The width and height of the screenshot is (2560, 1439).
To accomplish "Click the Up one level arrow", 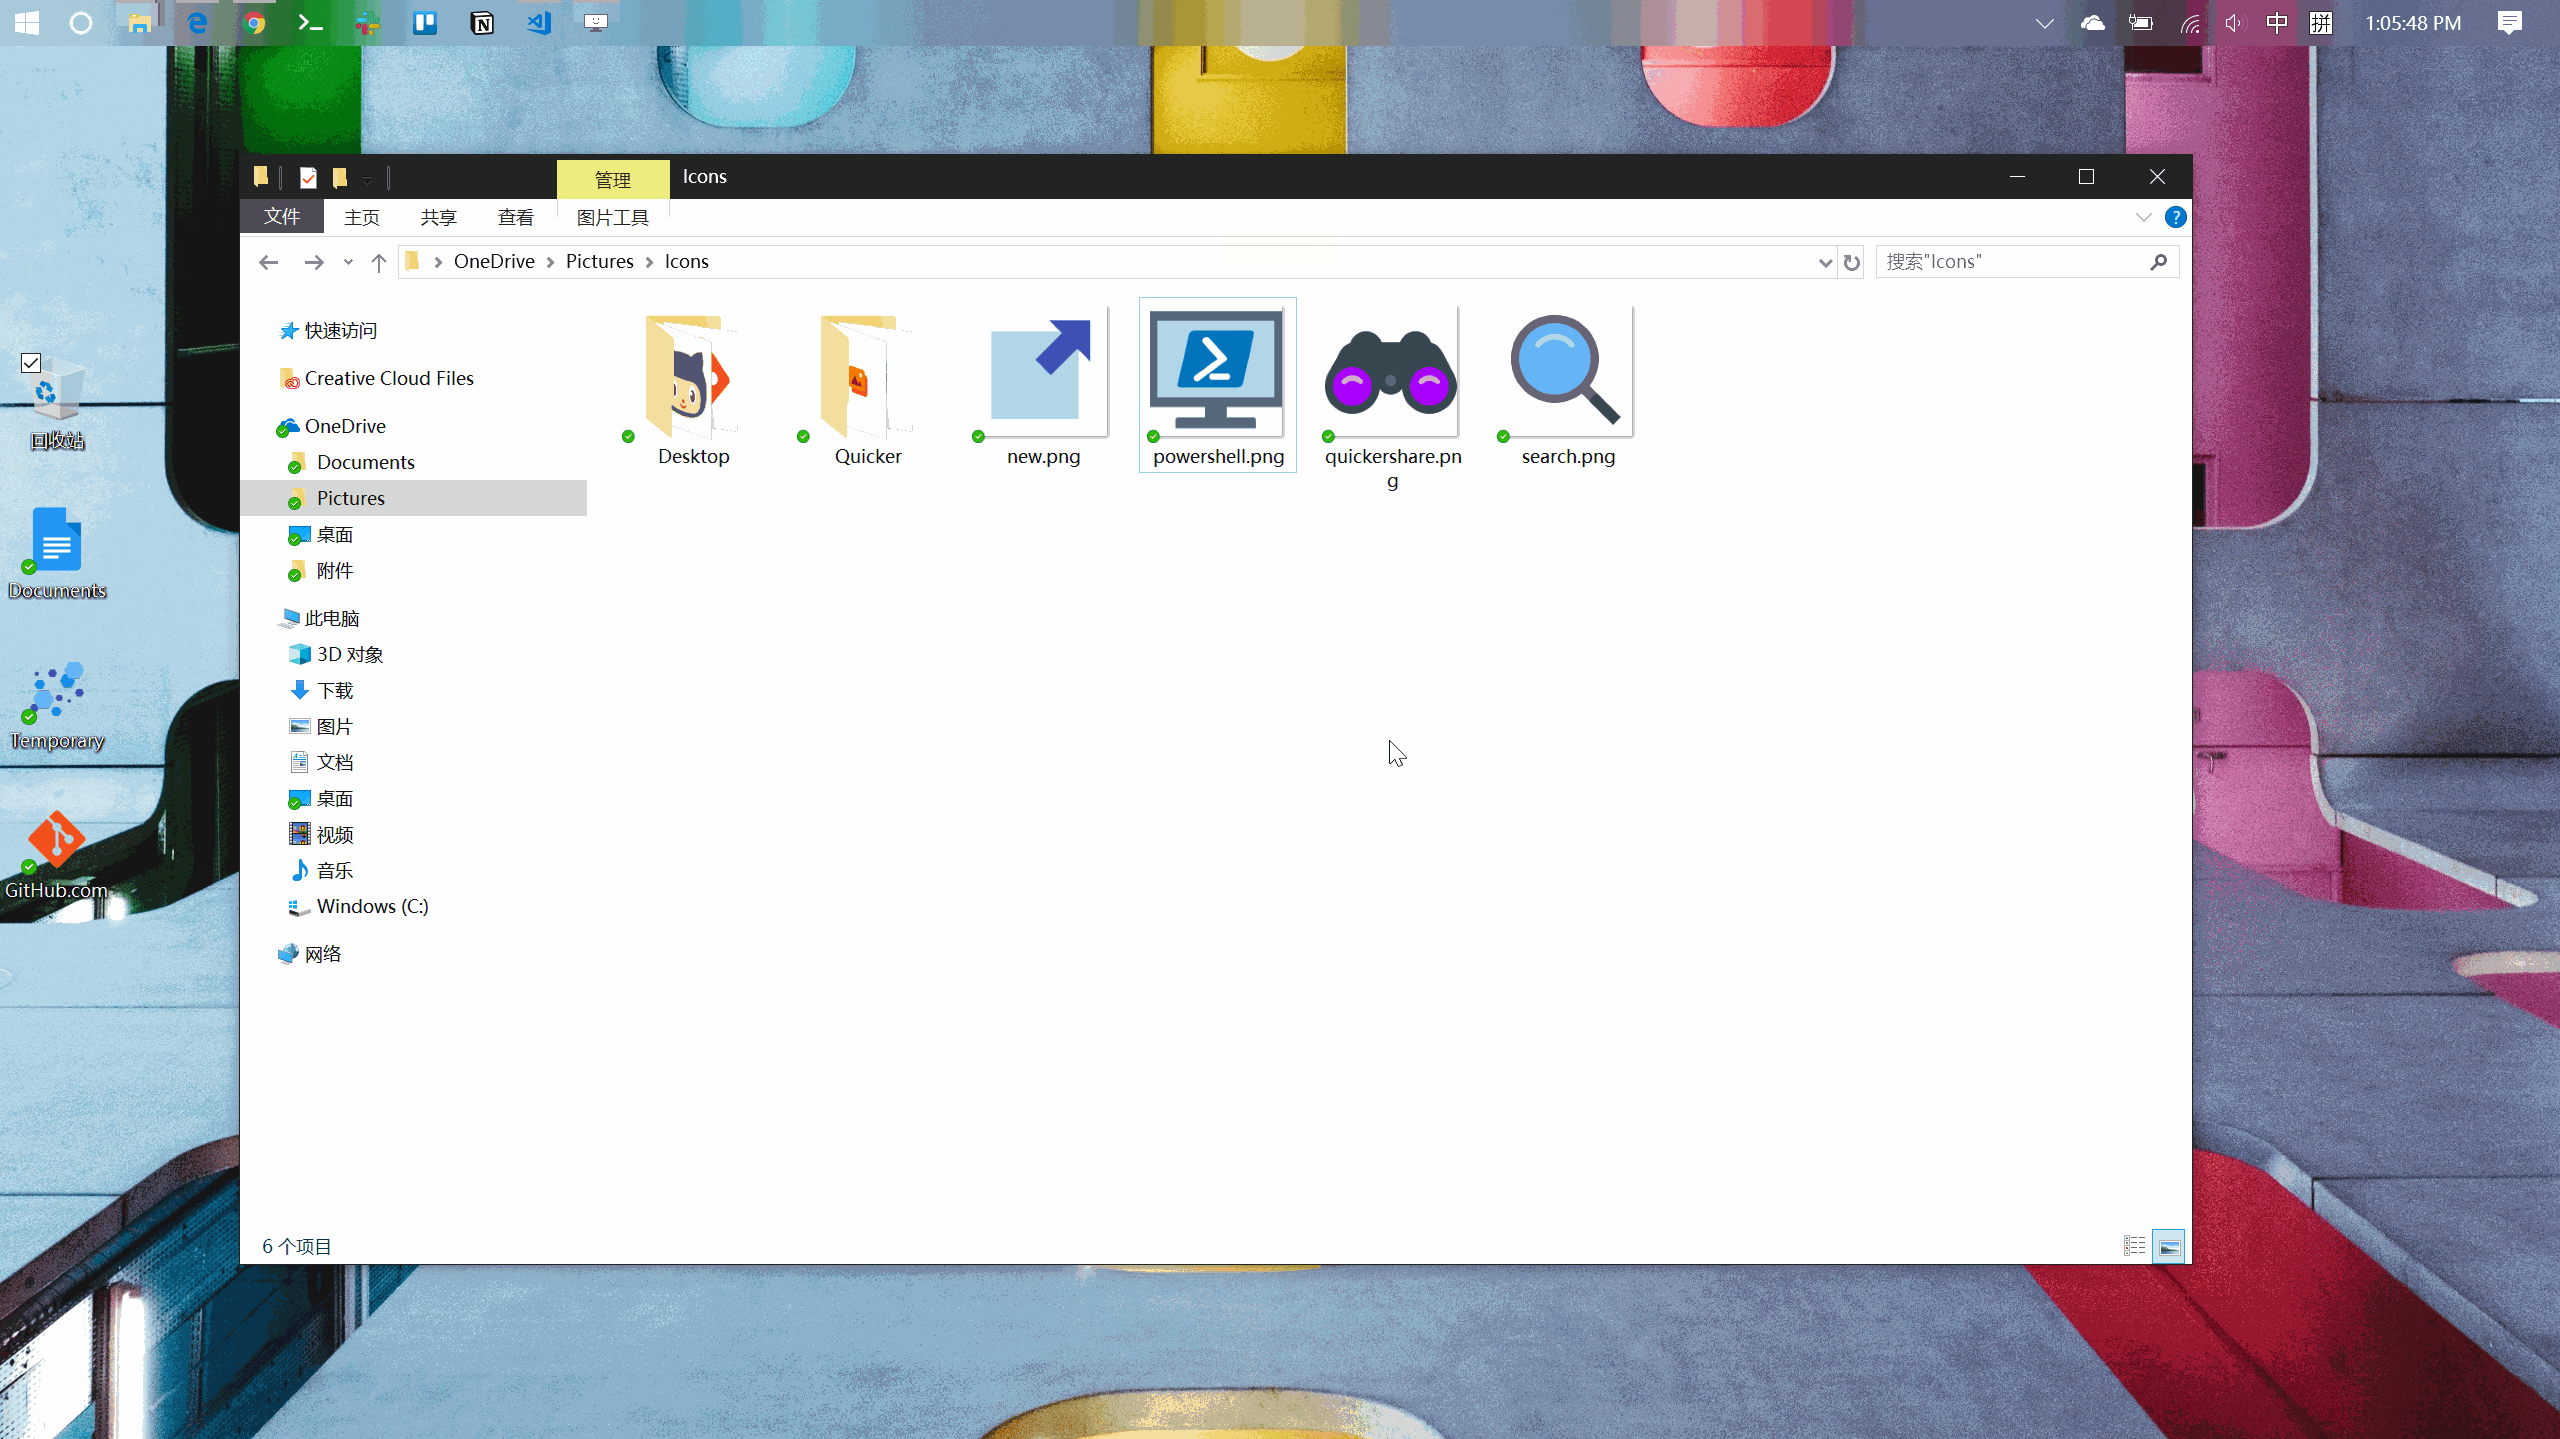I will point(378,262).
